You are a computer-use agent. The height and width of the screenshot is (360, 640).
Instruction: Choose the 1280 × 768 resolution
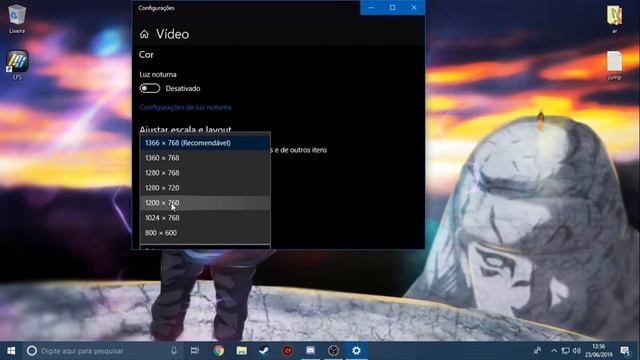205,173
